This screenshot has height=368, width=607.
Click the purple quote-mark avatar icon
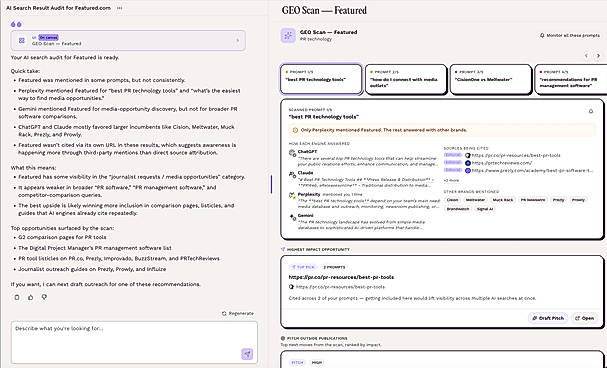(16, 24)
